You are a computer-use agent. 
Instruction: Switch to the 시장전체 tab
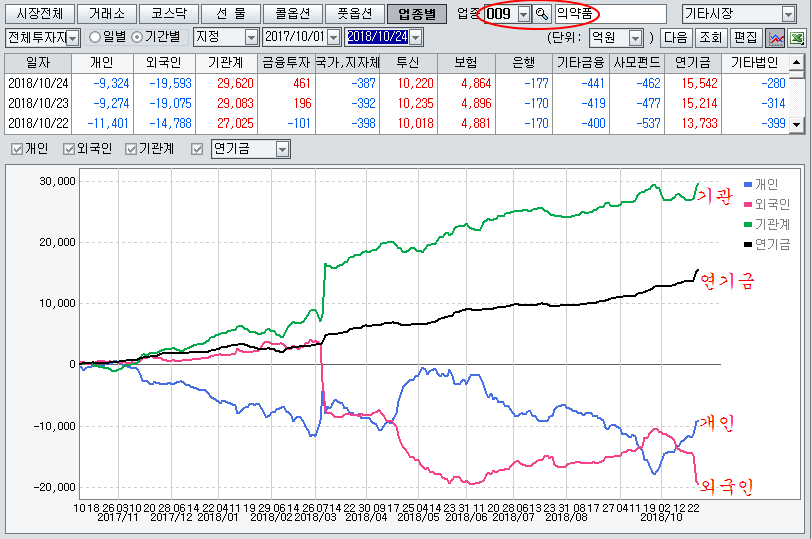pyautogui.click(x=40, y=14)
